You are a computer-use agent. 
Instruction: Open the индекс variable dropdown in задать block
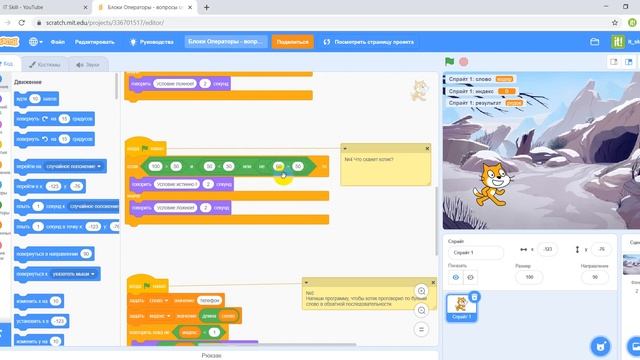tap(160, 316)
